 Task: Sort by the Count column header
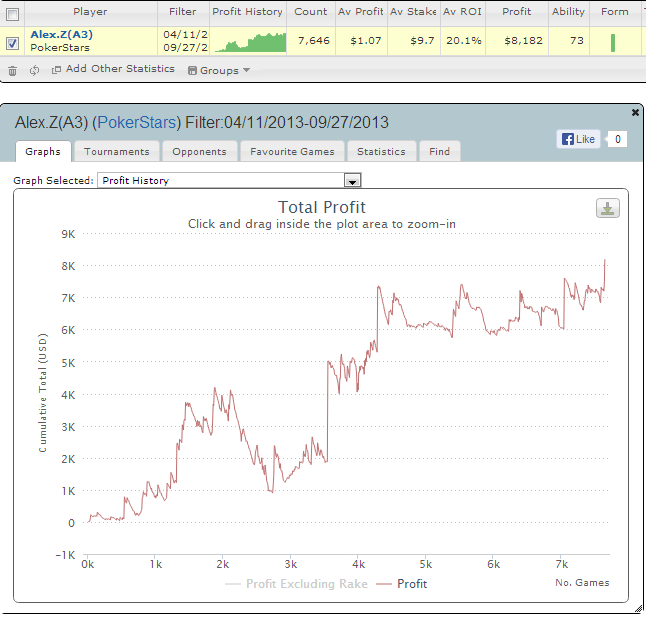coord(311,12)
